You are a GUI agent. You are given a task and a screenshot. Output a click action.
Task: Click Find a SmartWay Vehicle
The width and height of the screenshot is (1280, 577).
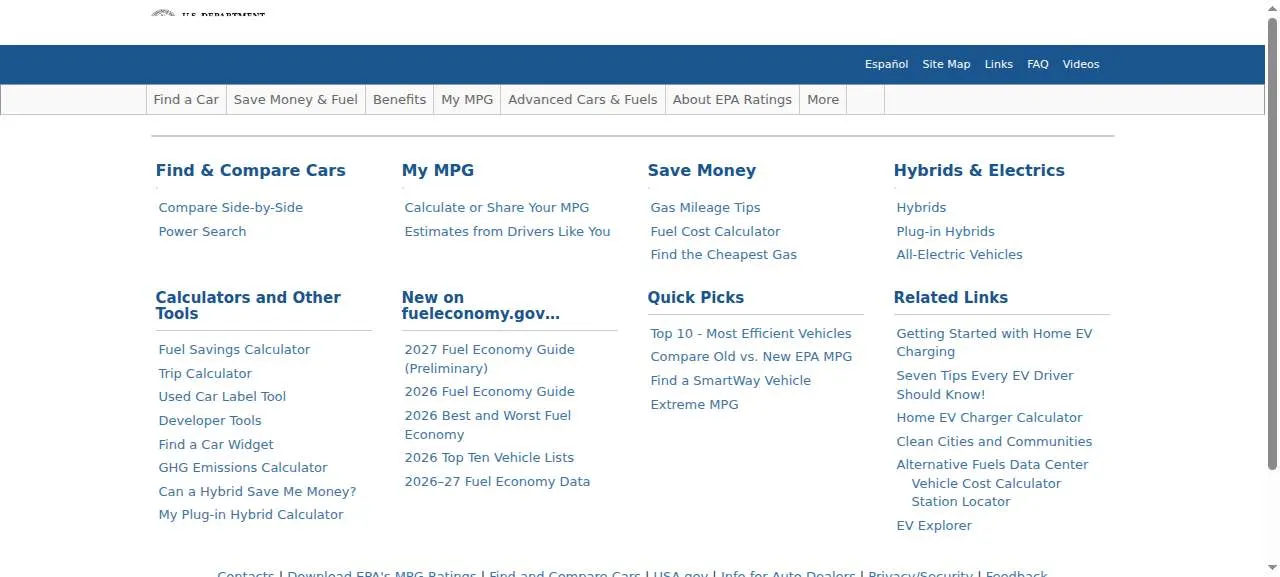tap(730, 381)
